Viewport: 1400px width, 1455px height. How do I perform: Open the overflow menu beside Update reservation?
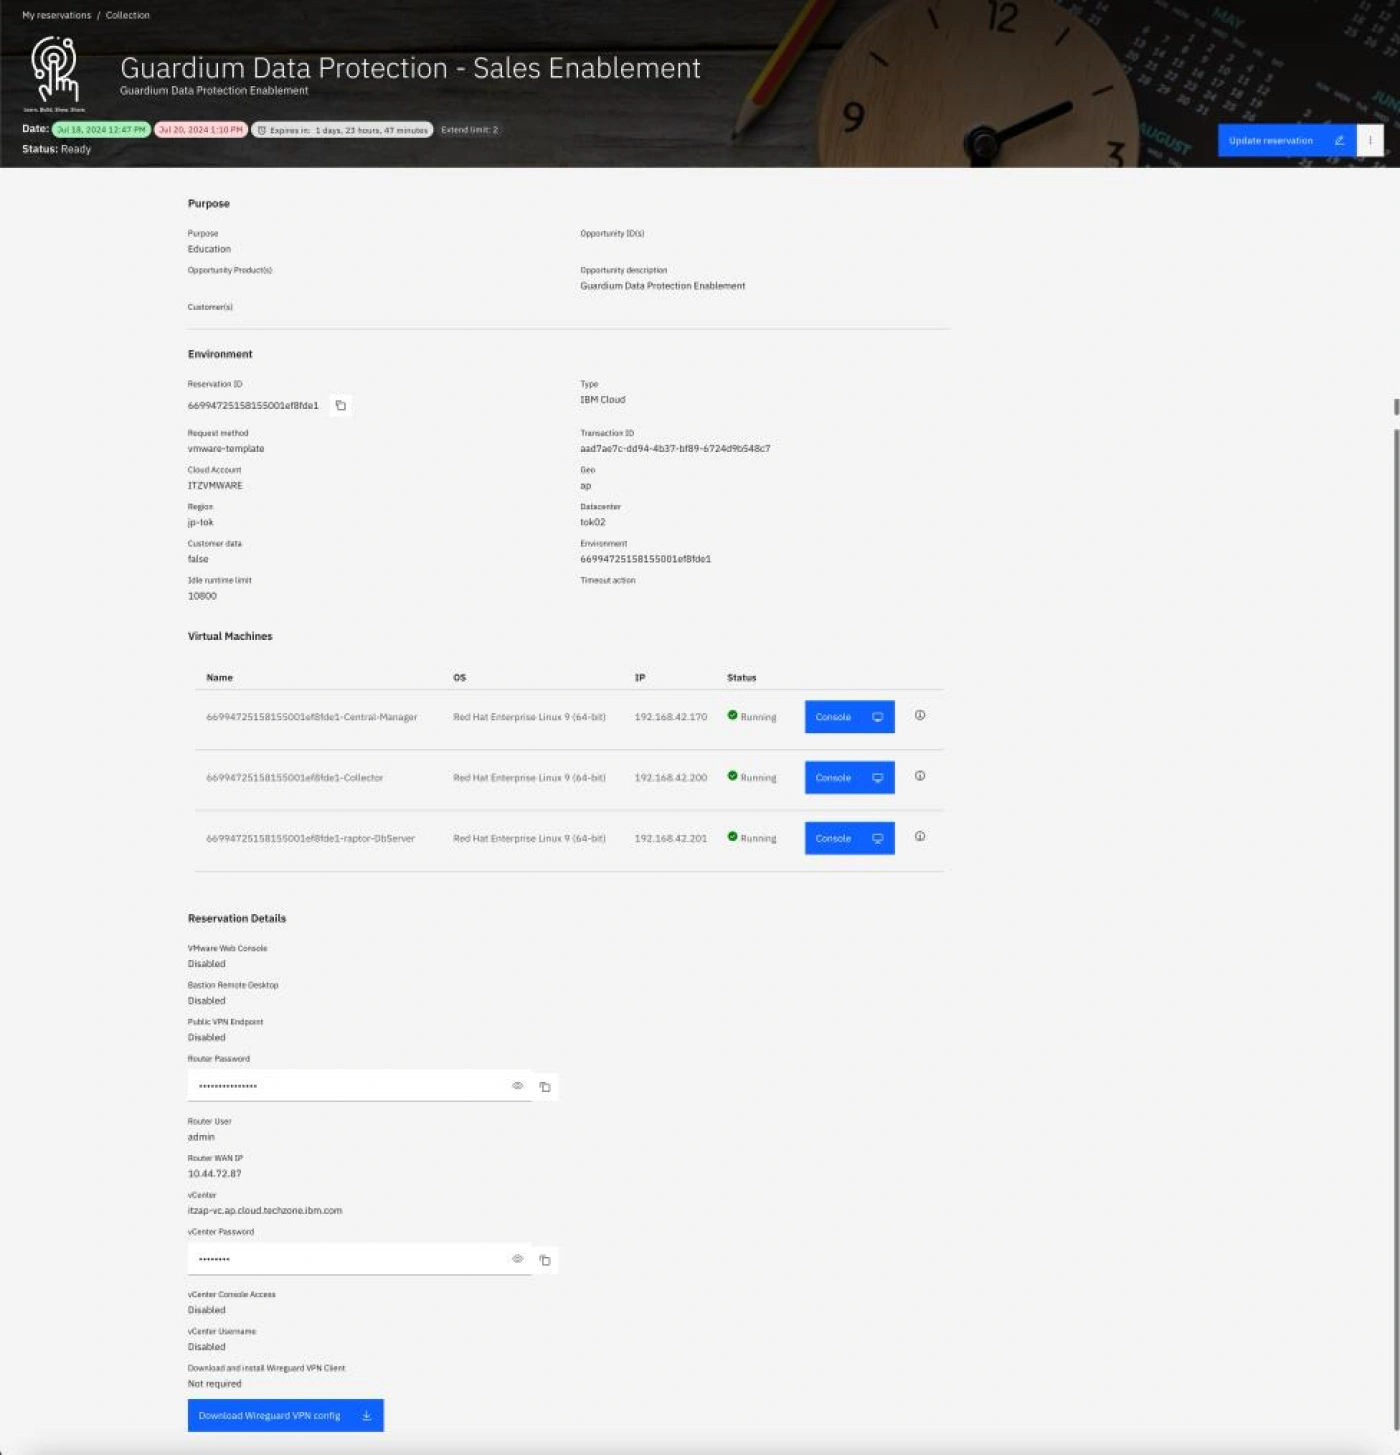click(x=1370, y=140)
